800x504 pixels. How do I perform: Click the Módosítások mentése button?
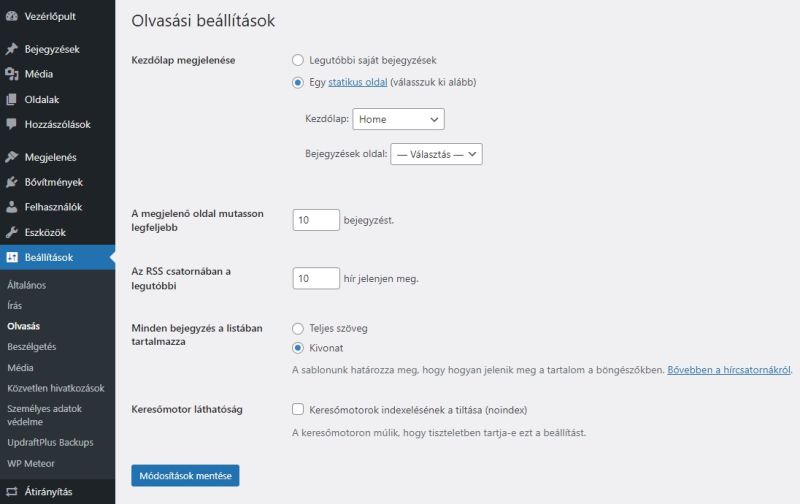click(185, 476)
